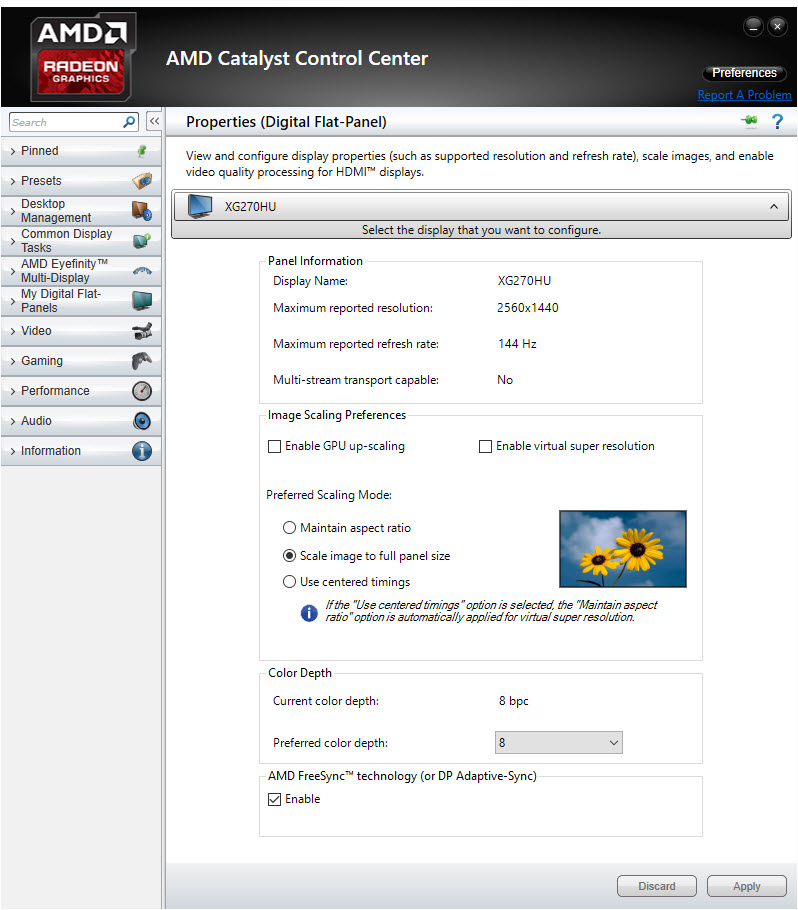
Task: Click the XG270HU monitor icon
Action: click(200, 206)
